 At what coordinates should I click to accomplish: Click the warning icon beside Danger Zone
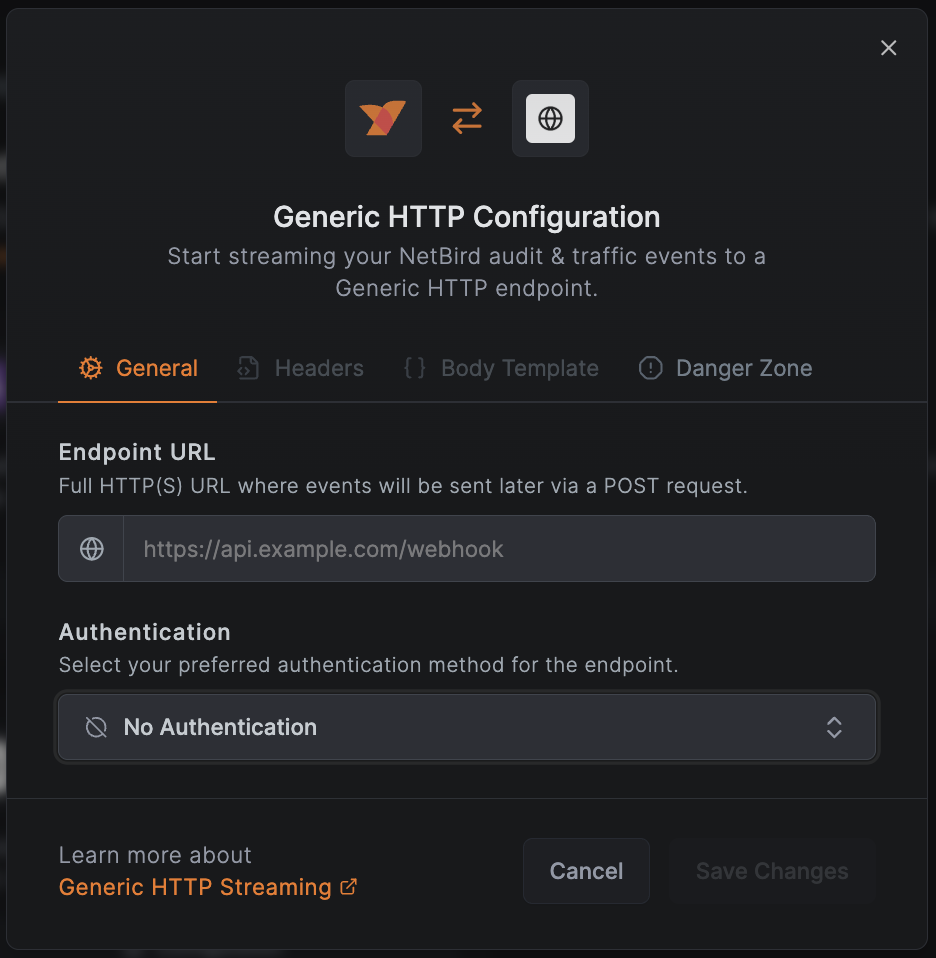click(x=651, y=368)
